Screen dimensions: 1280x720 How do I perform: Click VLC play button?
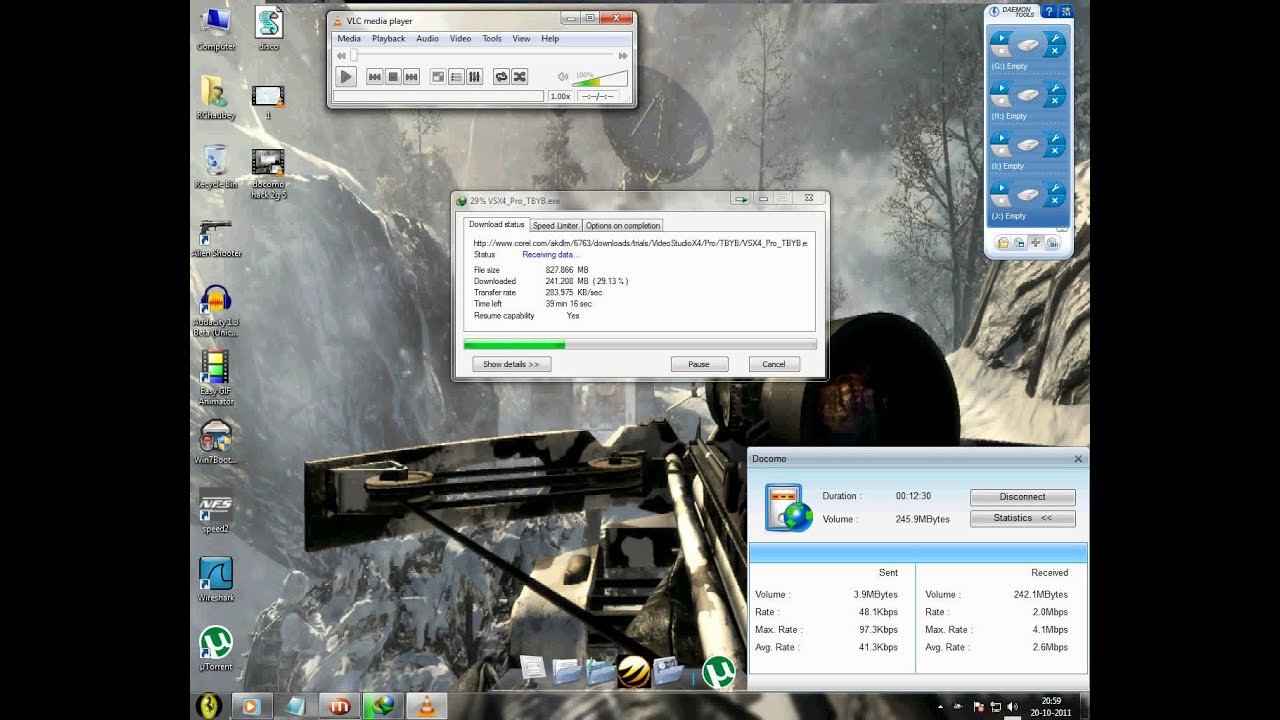tap(346, 76)
